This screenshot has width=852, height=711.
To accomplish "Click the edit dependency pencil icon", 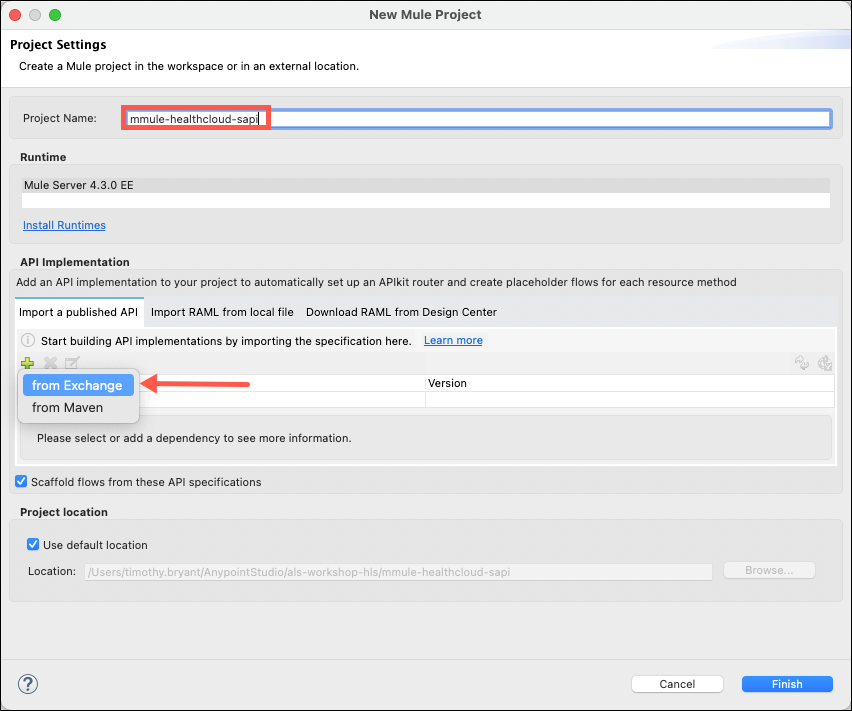I will pos(72,362).
